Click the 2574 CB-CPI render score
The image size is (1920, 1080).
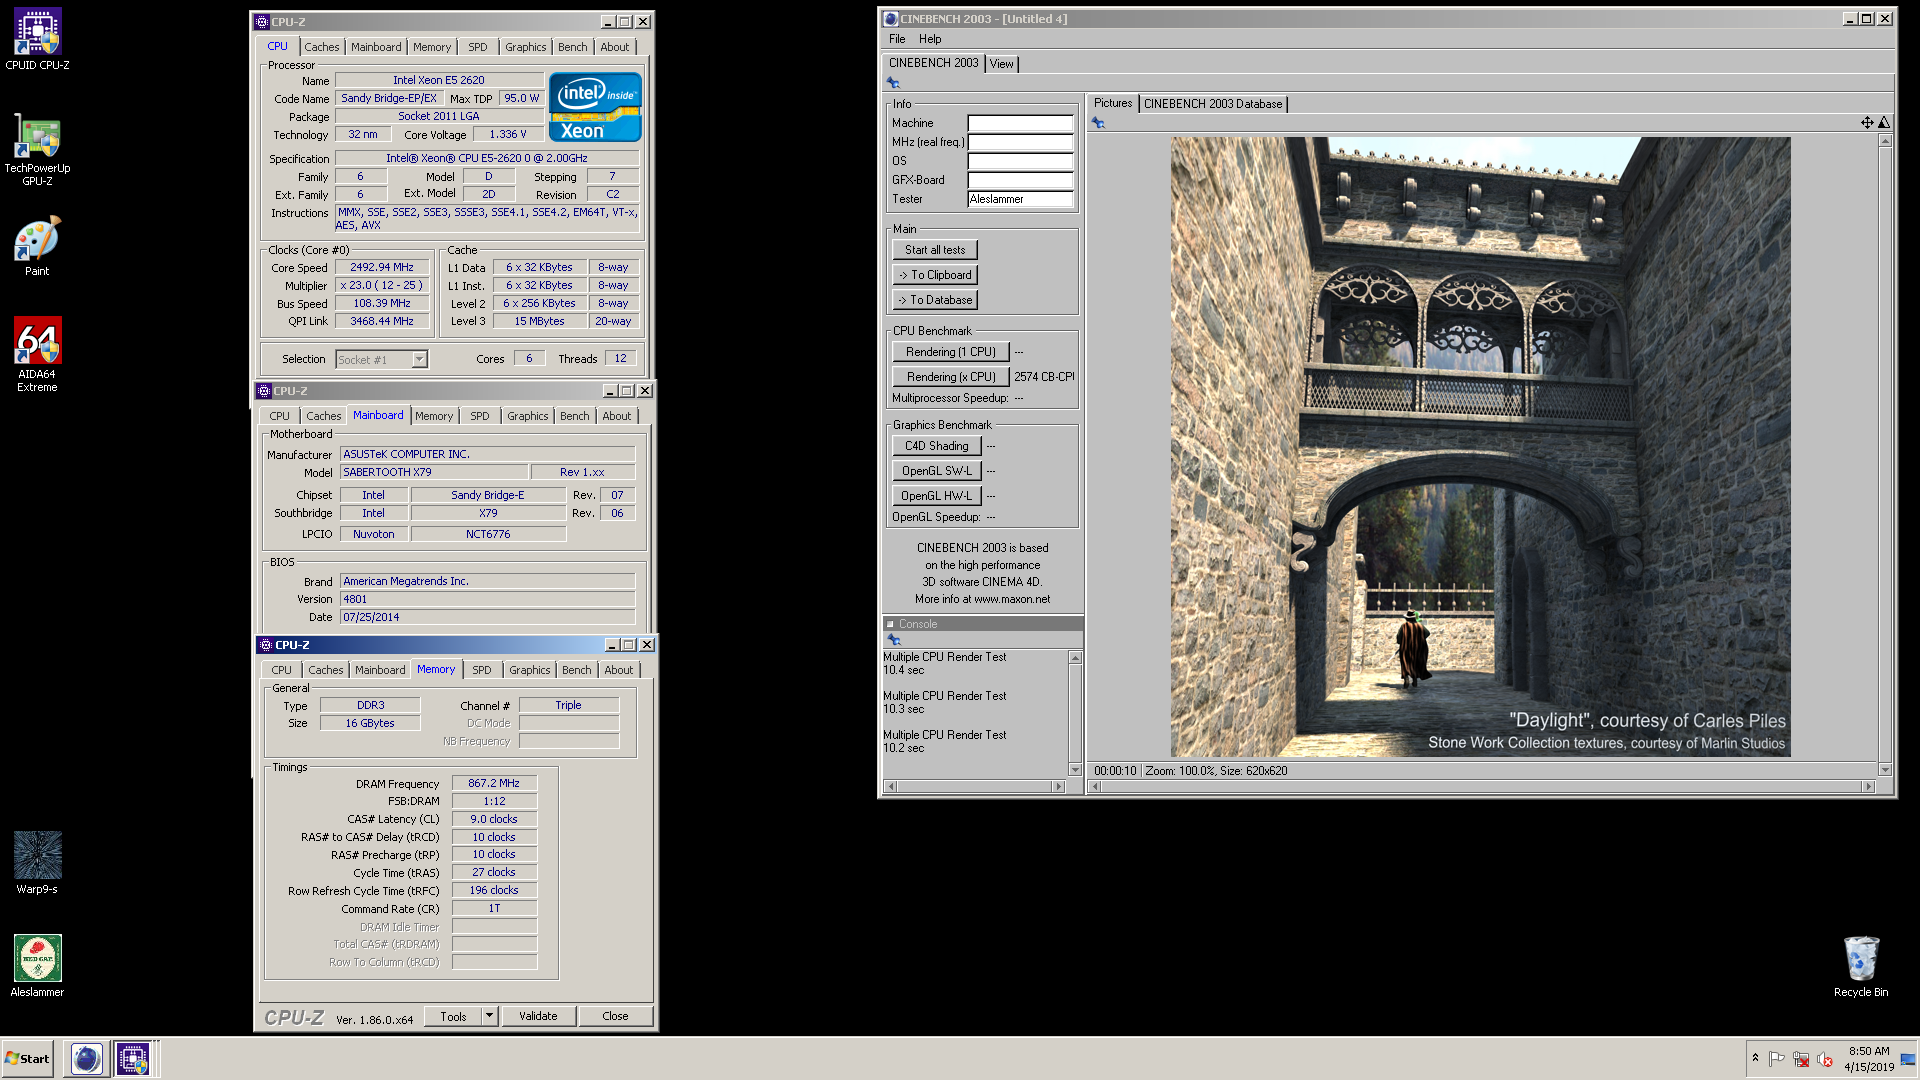(x=1044, y=377)
